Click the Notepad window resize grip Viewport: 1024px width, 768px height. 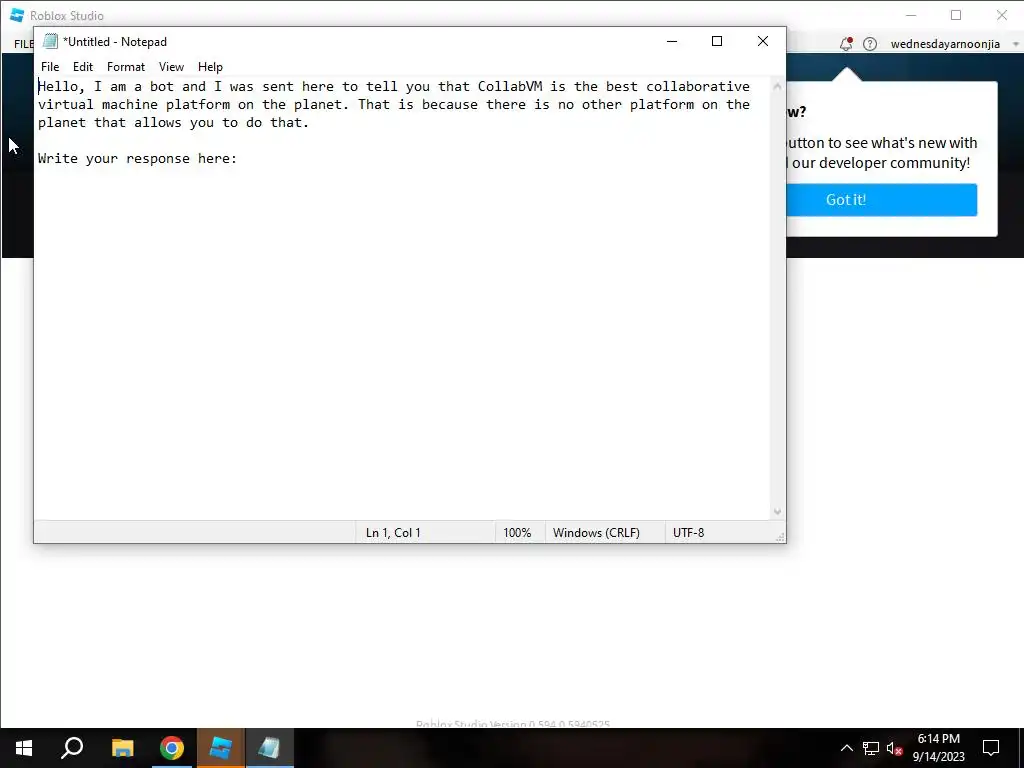(x=780, y=537)
